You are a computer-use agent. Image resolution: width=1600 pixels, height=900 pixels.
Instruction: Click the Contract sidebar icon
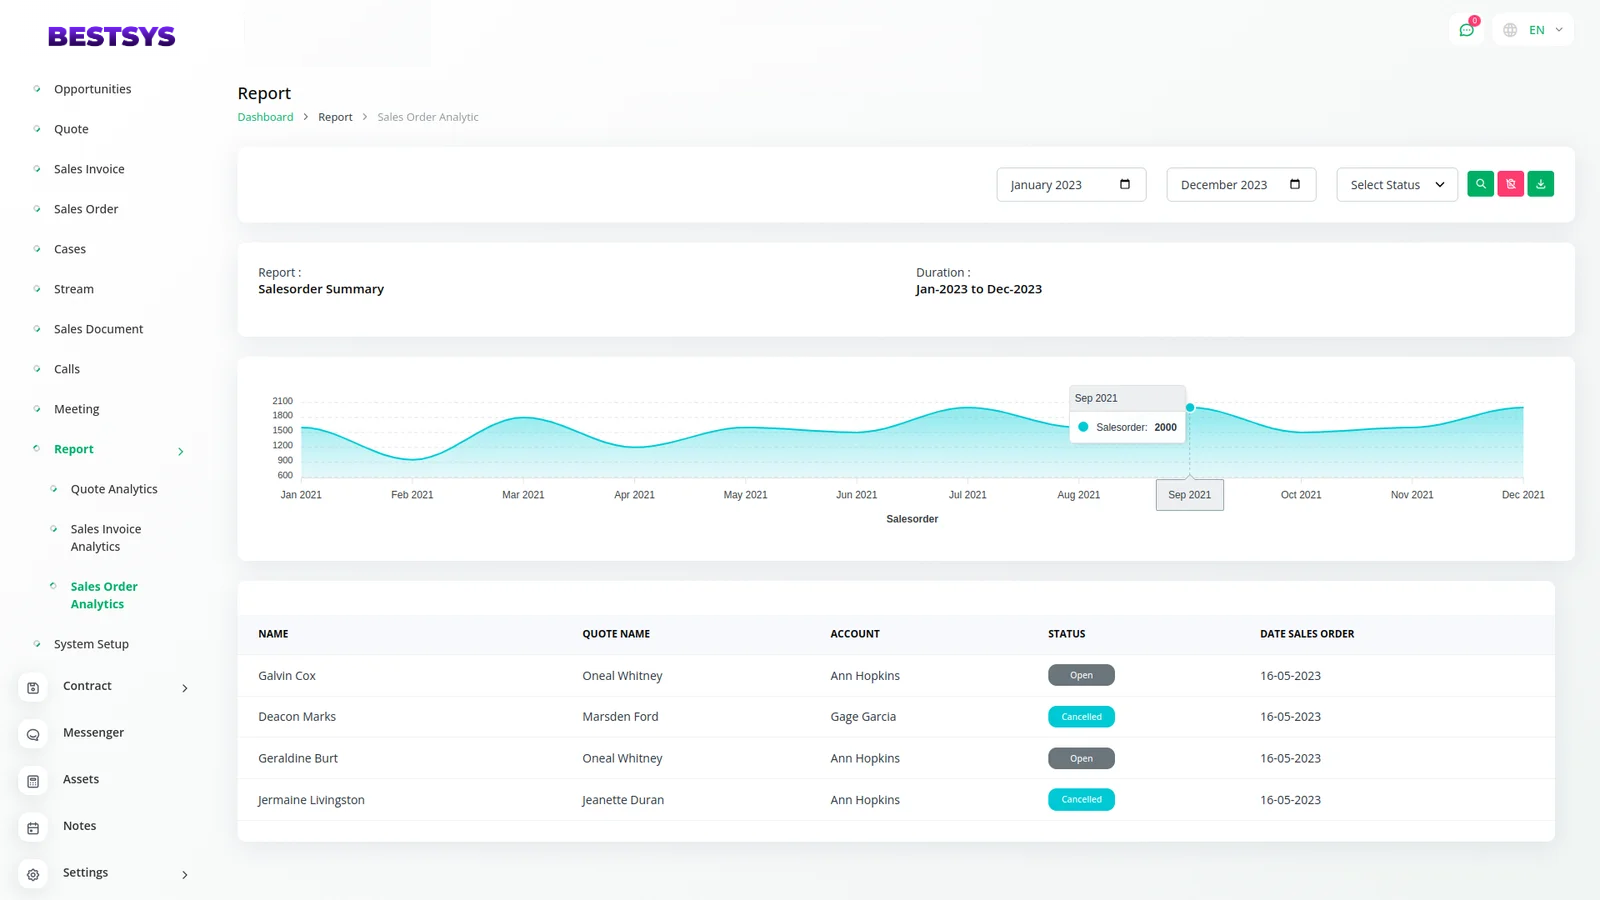33,688
